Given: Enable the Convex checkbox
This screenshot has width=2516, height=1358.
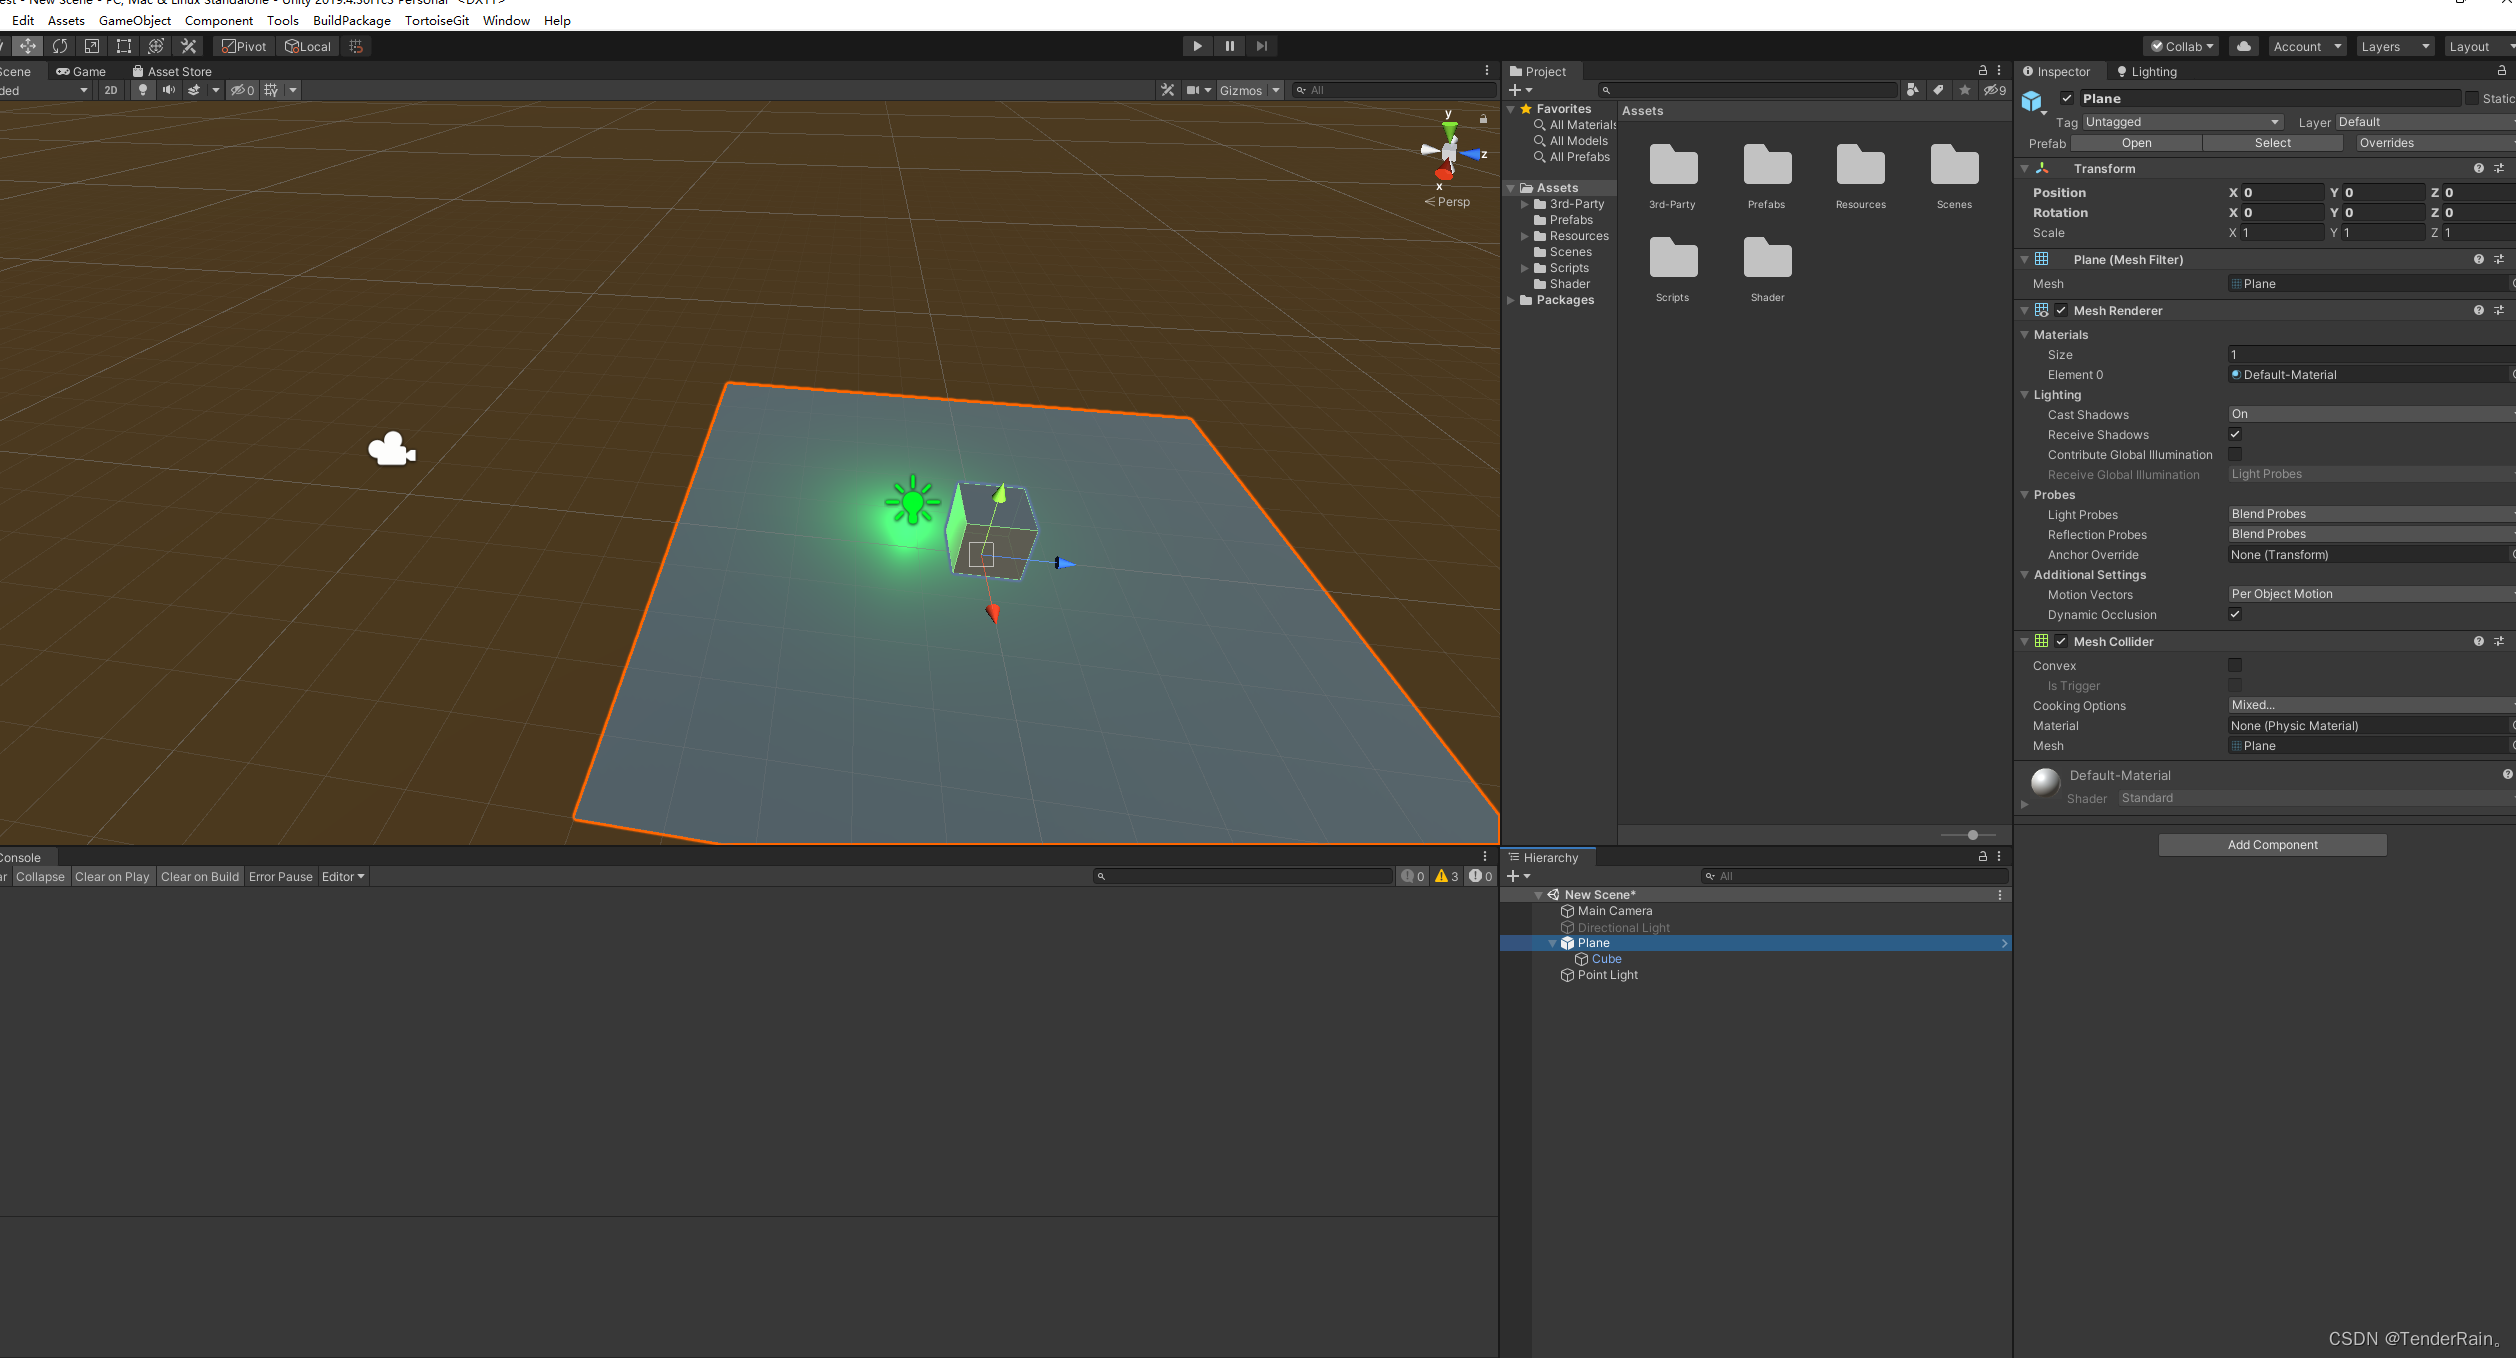Looking at the screenshot, I should point(2235,665).
